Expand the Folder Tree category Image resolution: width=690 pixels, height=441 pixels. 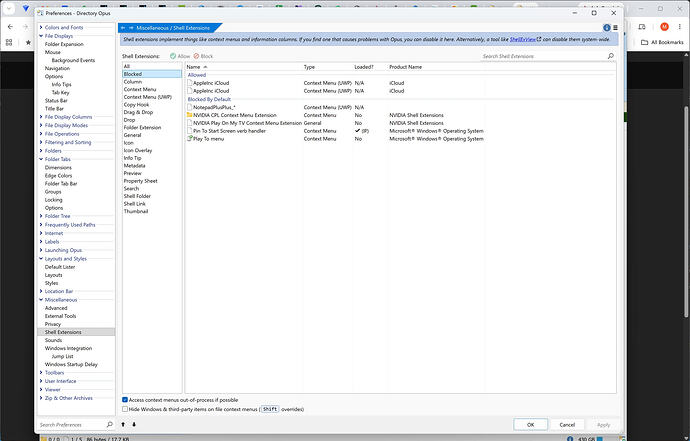[41, 216]
